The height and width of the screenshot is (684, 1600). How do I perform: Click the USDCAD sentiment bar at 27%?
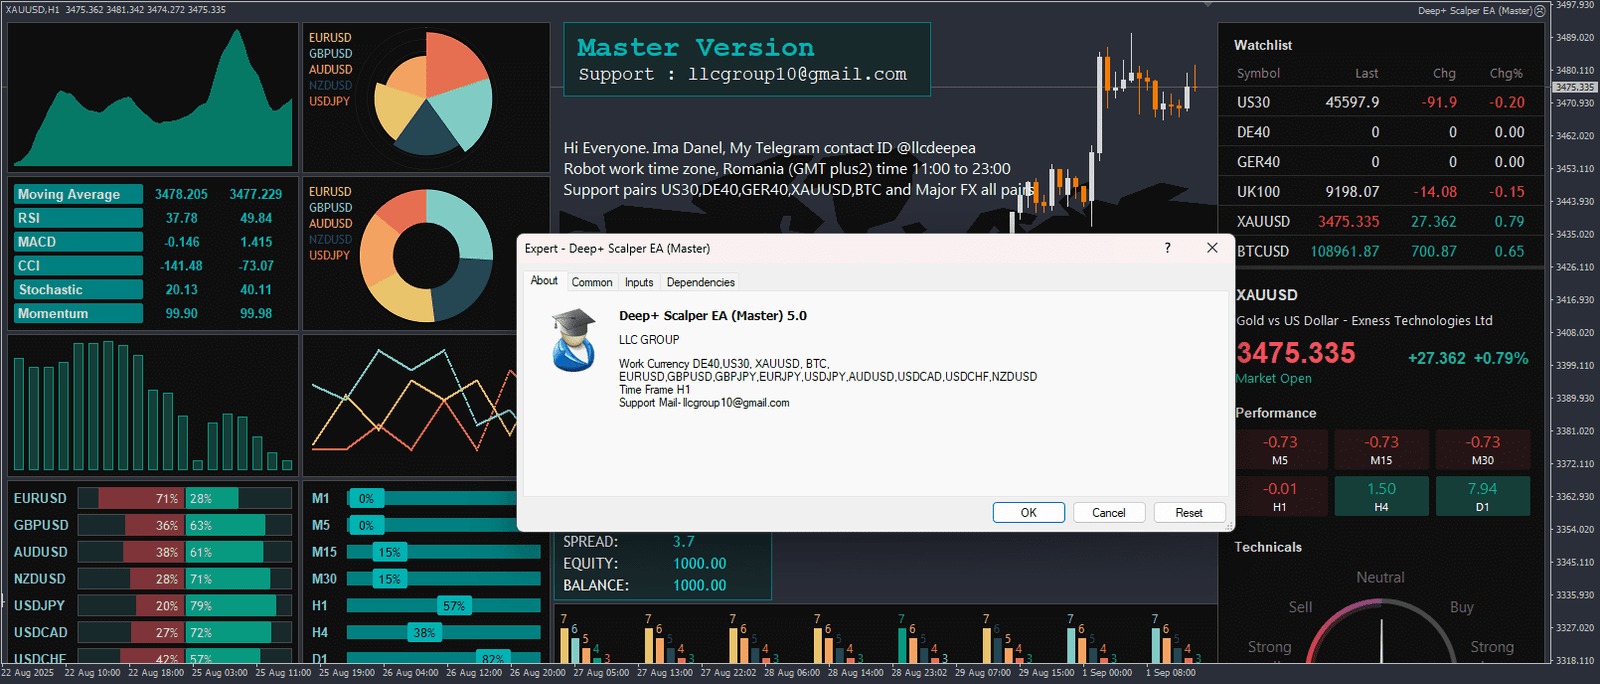pyautogui.click(x=184, y=633)
